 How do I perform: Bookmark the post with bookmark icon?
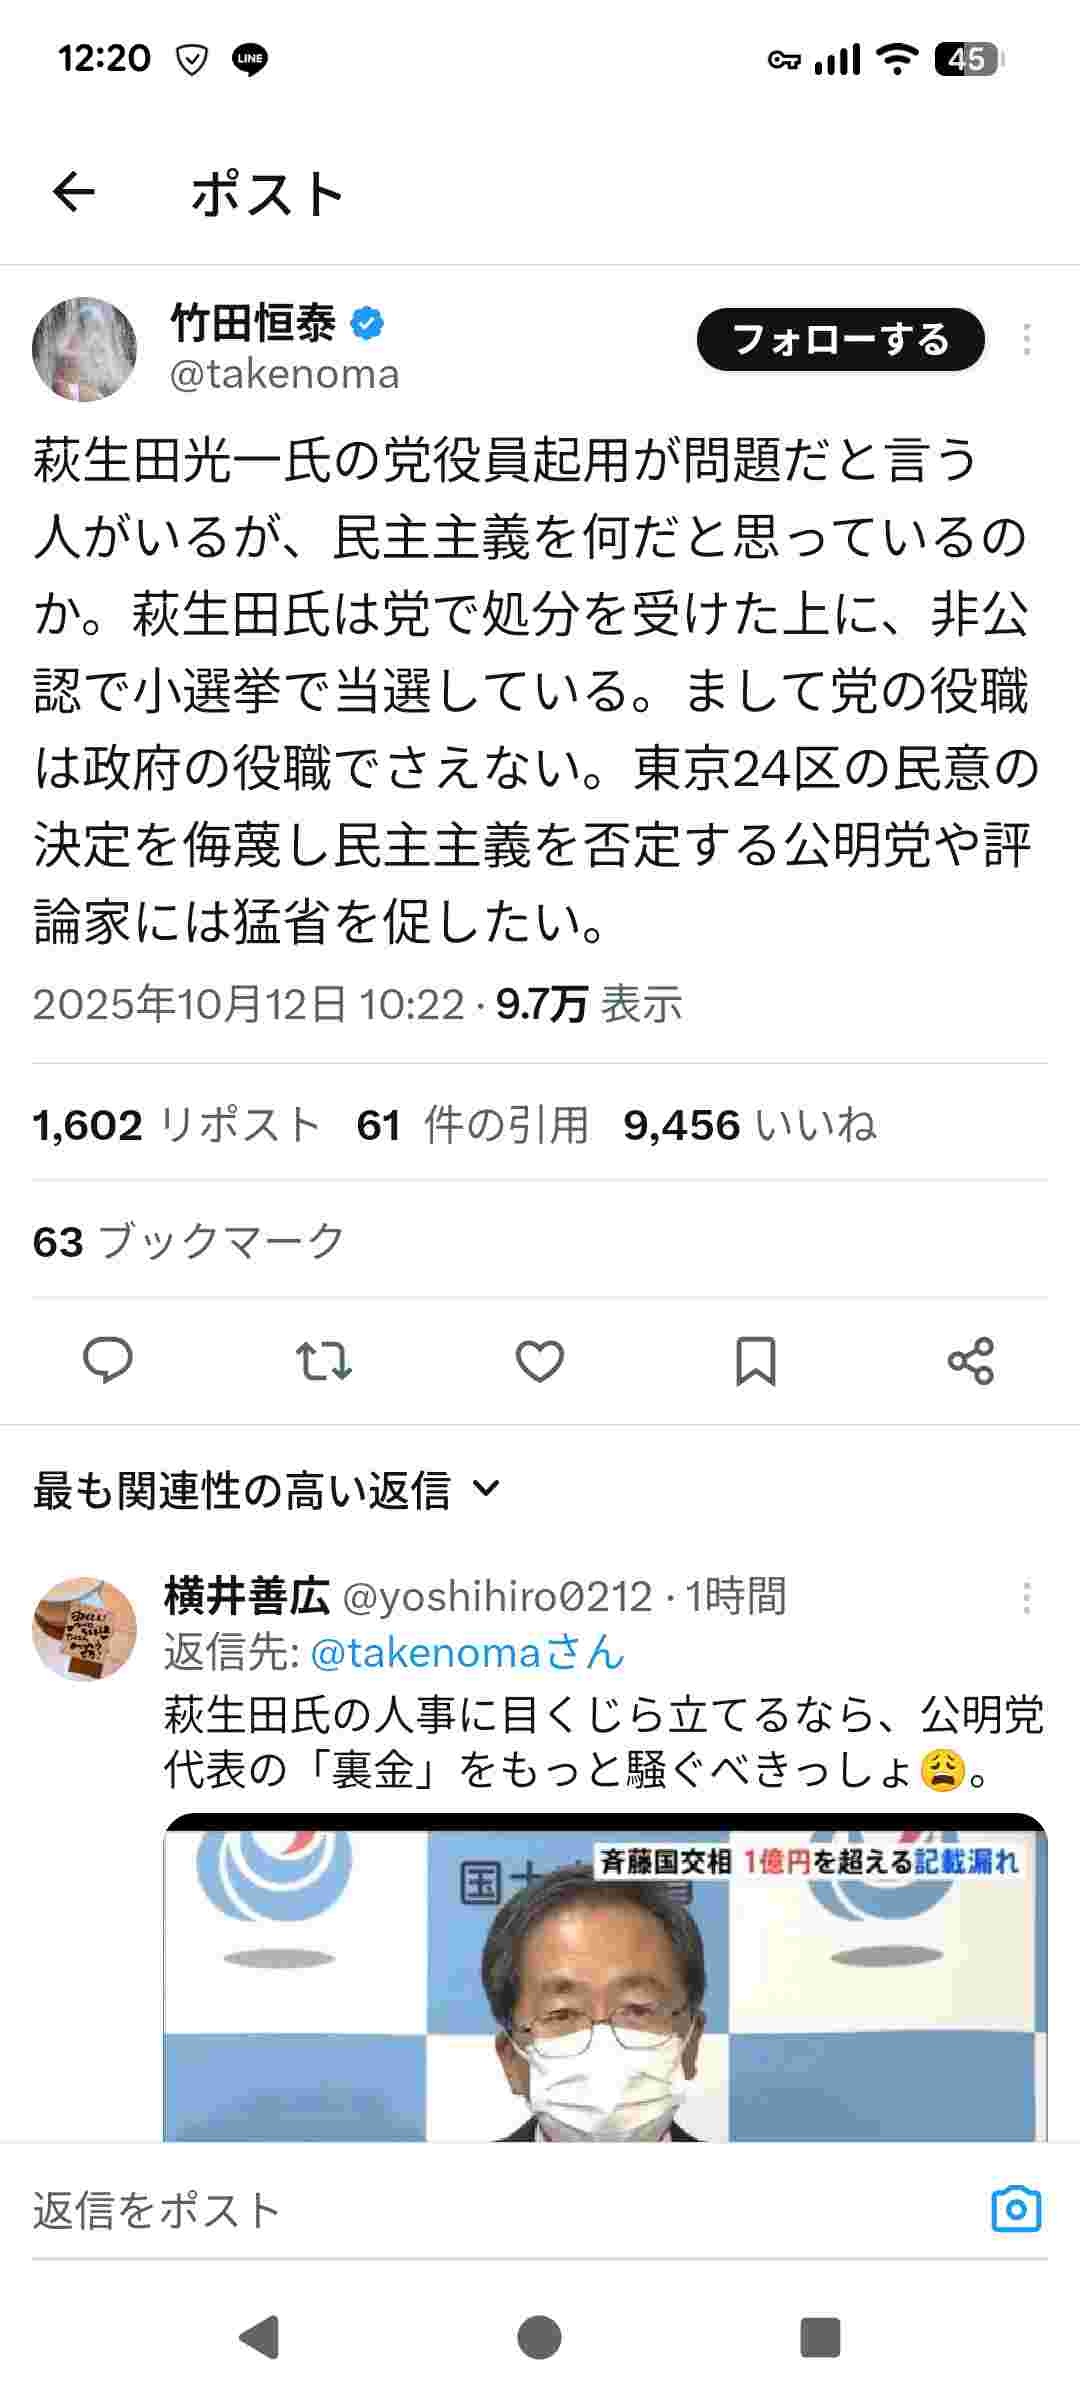point(756,1361)
